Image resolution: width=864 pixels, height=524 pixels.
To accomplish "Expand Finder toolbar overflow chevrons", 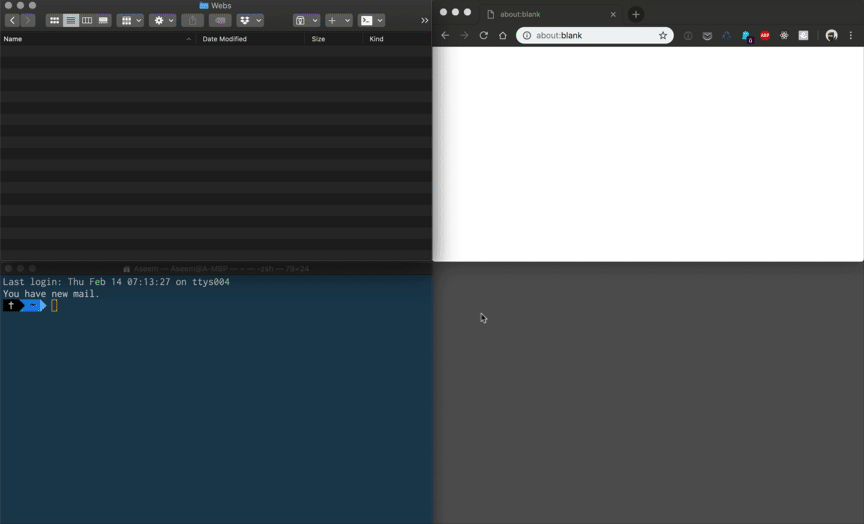I will coord(424,20).
